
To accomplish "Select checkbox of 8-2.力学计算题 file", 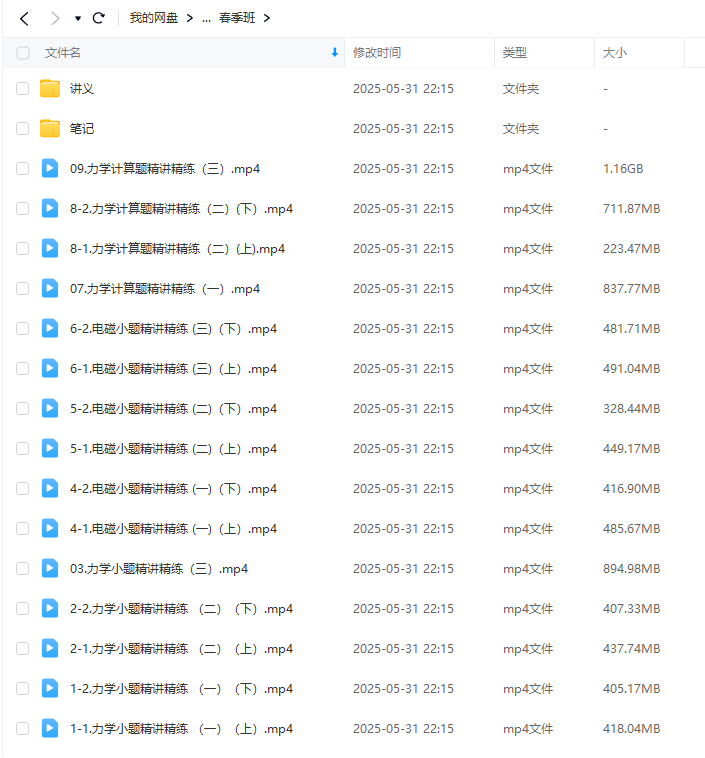I will [x=23, y=208].
